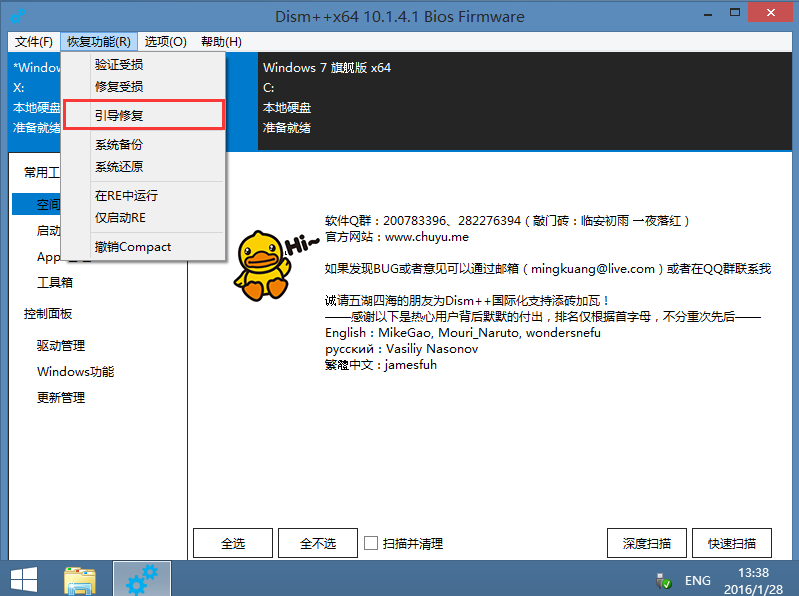The image size is (799, 596).
Task: Switch input language via ENG indicator
Action: coord(698,581)
